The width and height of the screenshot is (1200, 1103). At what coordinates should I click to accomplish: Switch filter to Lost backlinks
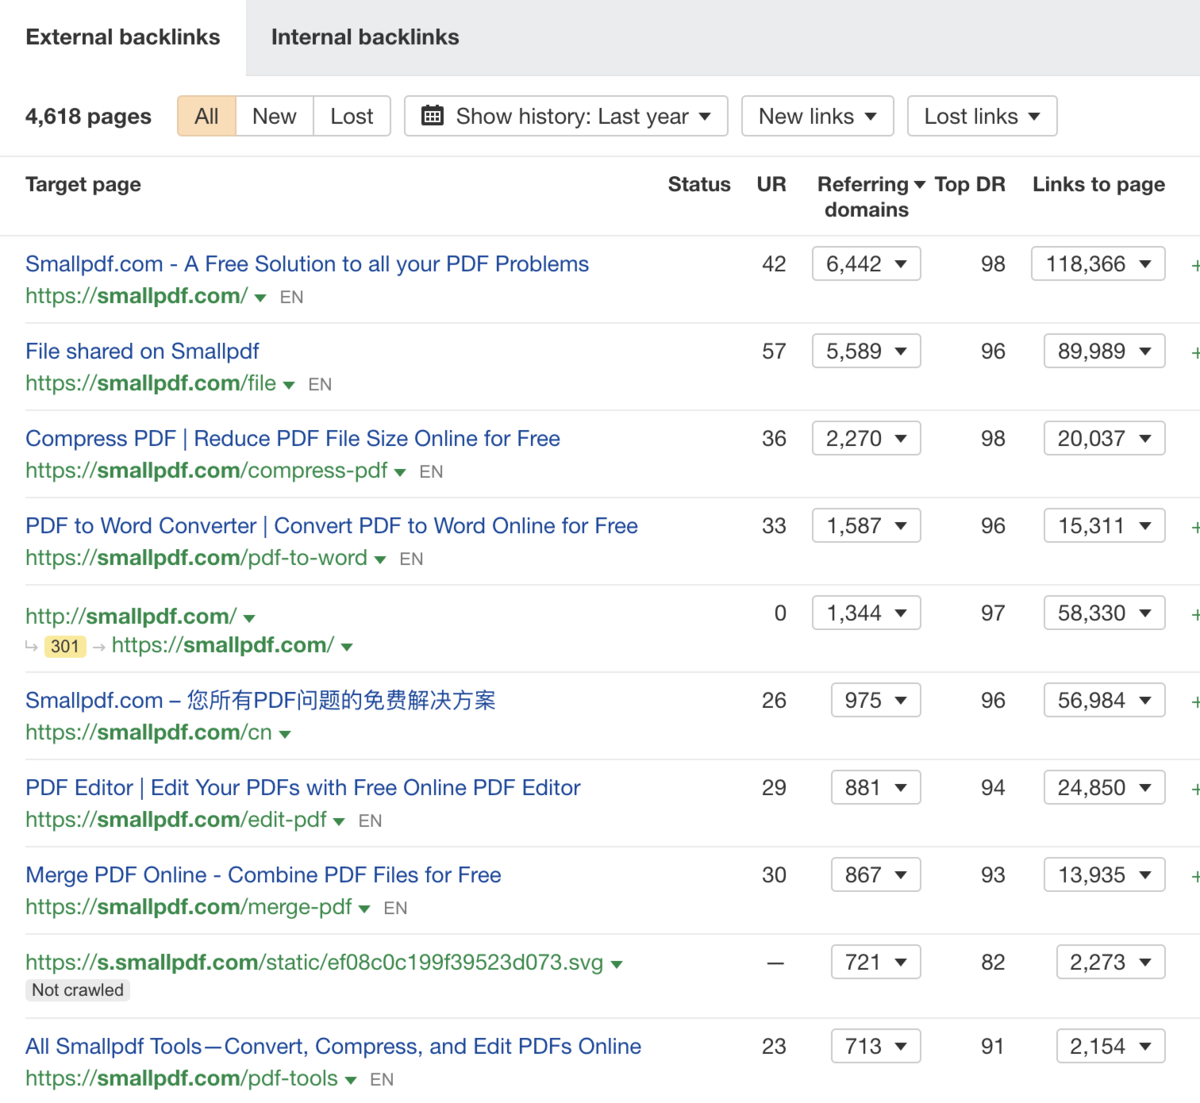(x=351, y=116)
